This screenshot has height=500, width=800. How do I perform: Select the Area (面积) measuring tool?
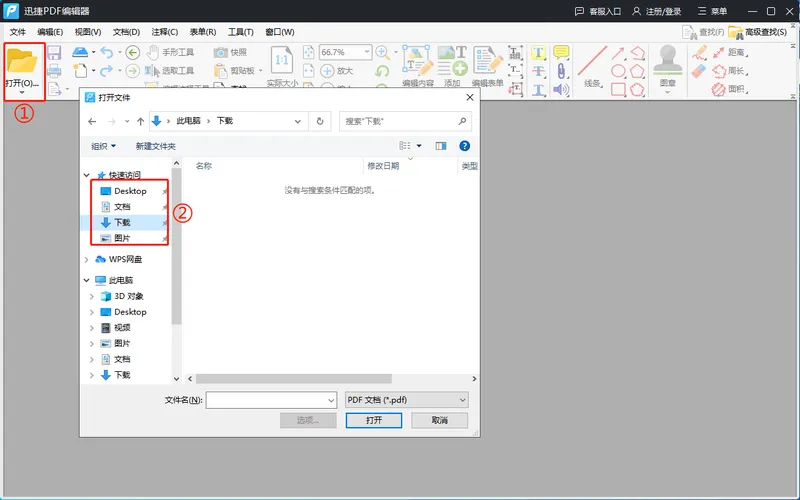730,90
